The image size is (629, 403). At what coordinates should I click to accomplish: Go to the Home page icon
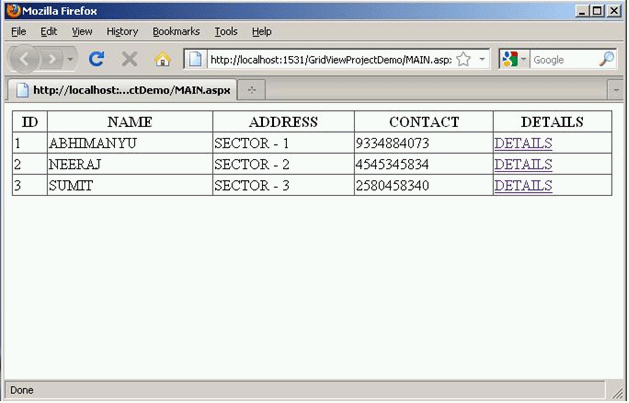click(x=162, y=59)
